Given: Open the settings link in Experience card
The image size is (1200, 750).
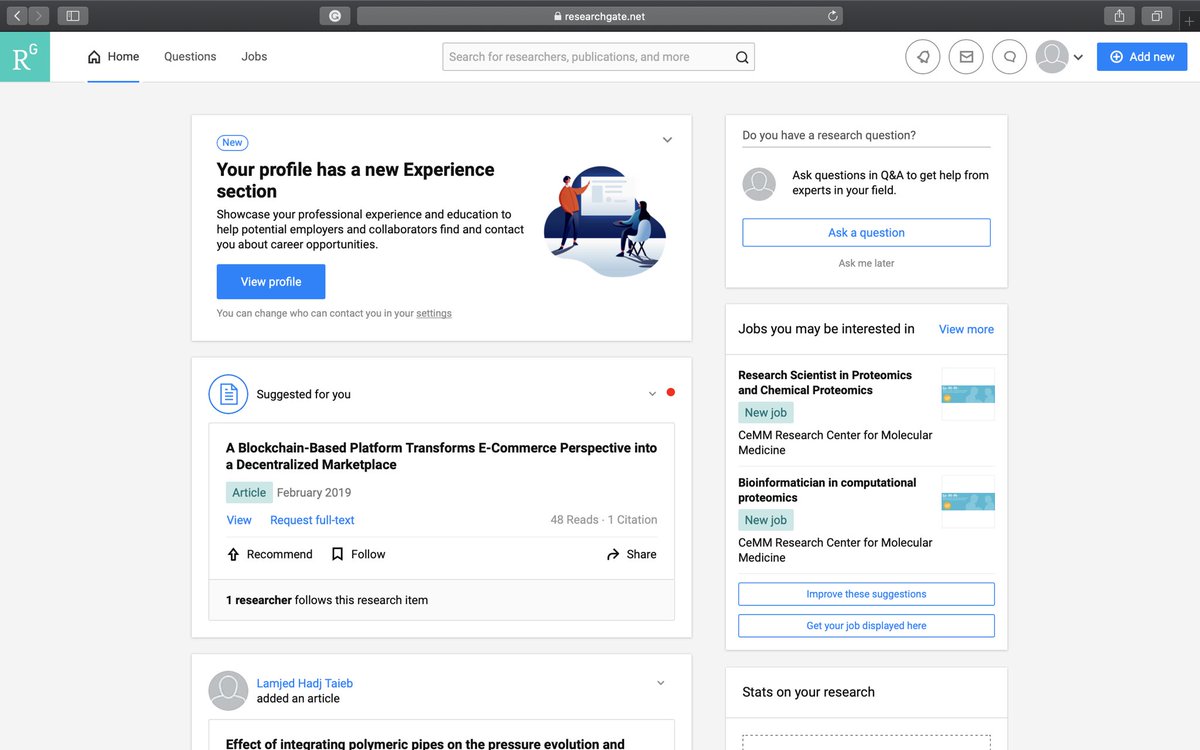Looking at the screenshot, I should click(x=434, y=313).
